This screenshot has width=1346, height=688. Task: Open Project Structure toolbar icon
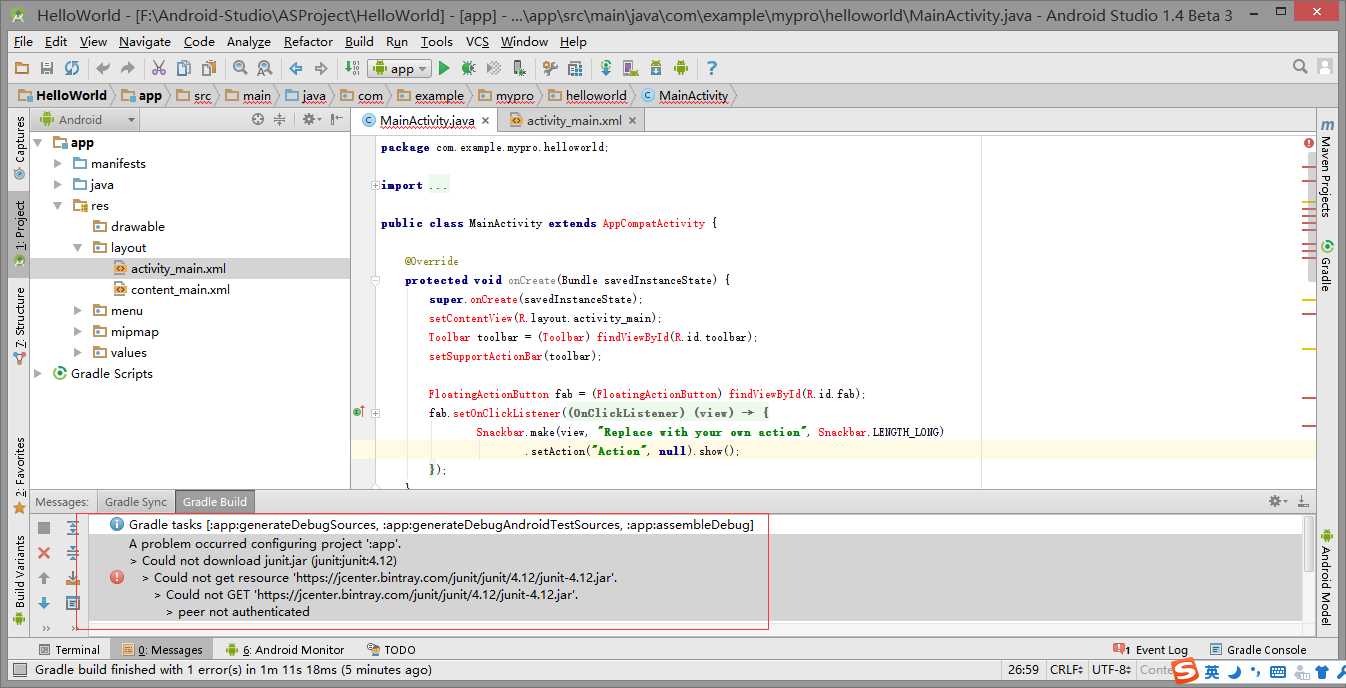pos(575,68)
